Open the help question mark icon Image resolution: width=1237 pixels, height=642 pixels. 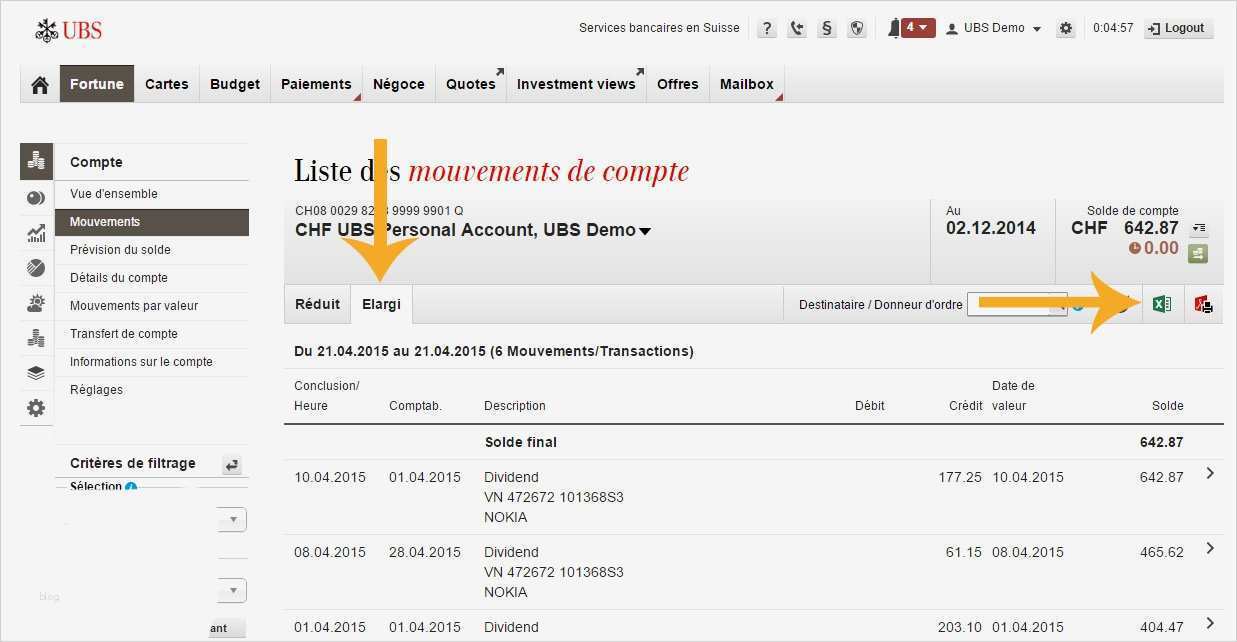click(767, 28)
